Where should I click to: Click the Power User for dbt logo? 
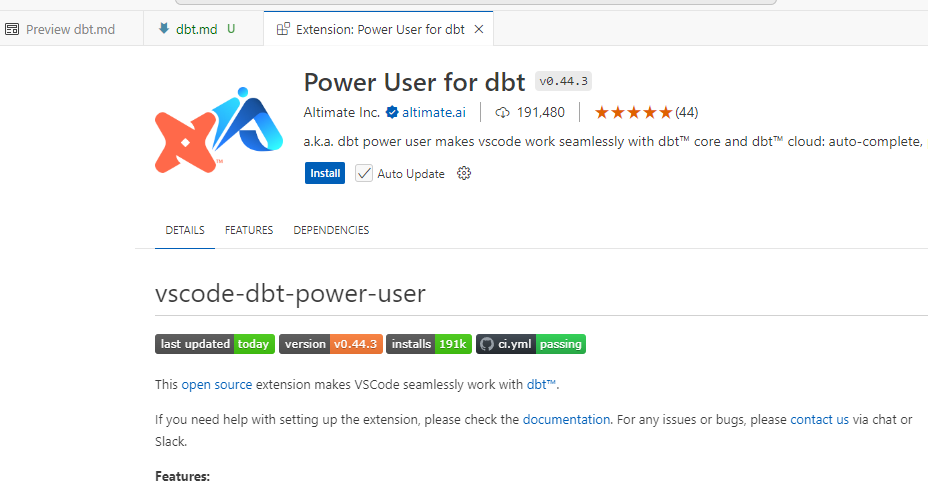click(x=218, y=130)
